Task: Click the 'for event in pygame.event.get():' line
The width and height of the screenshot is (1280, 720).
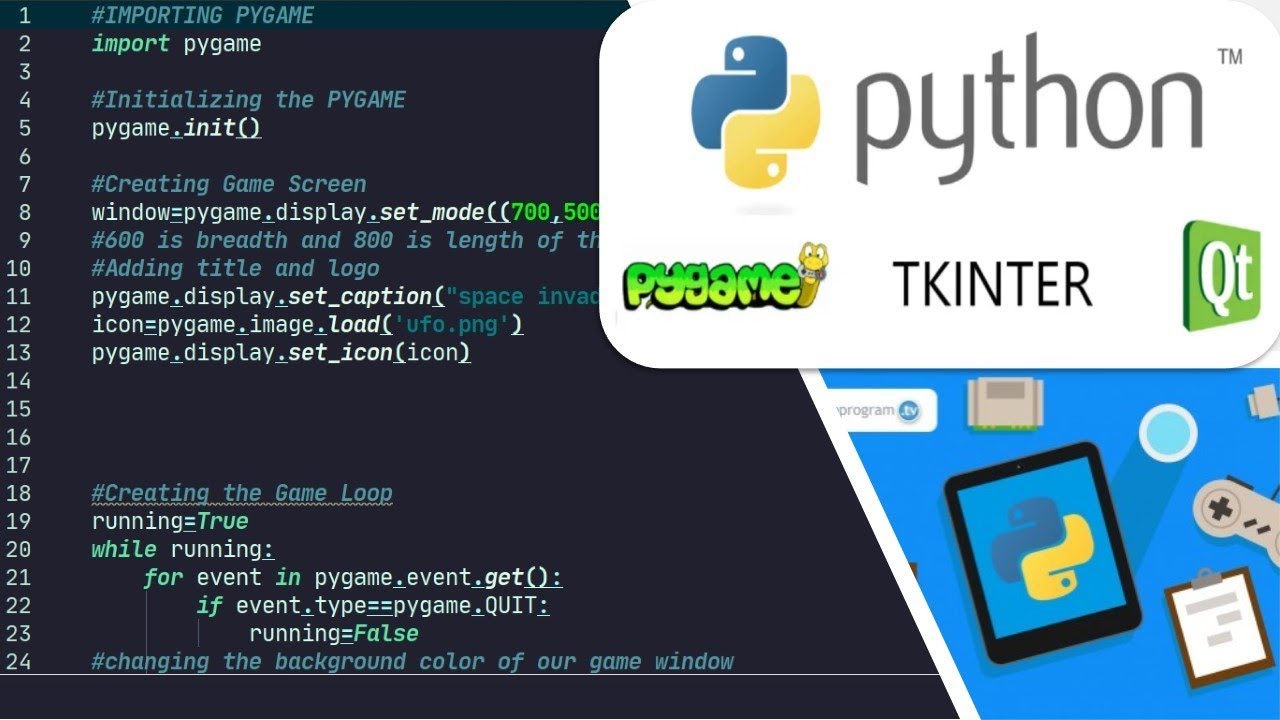Action: 353,577
